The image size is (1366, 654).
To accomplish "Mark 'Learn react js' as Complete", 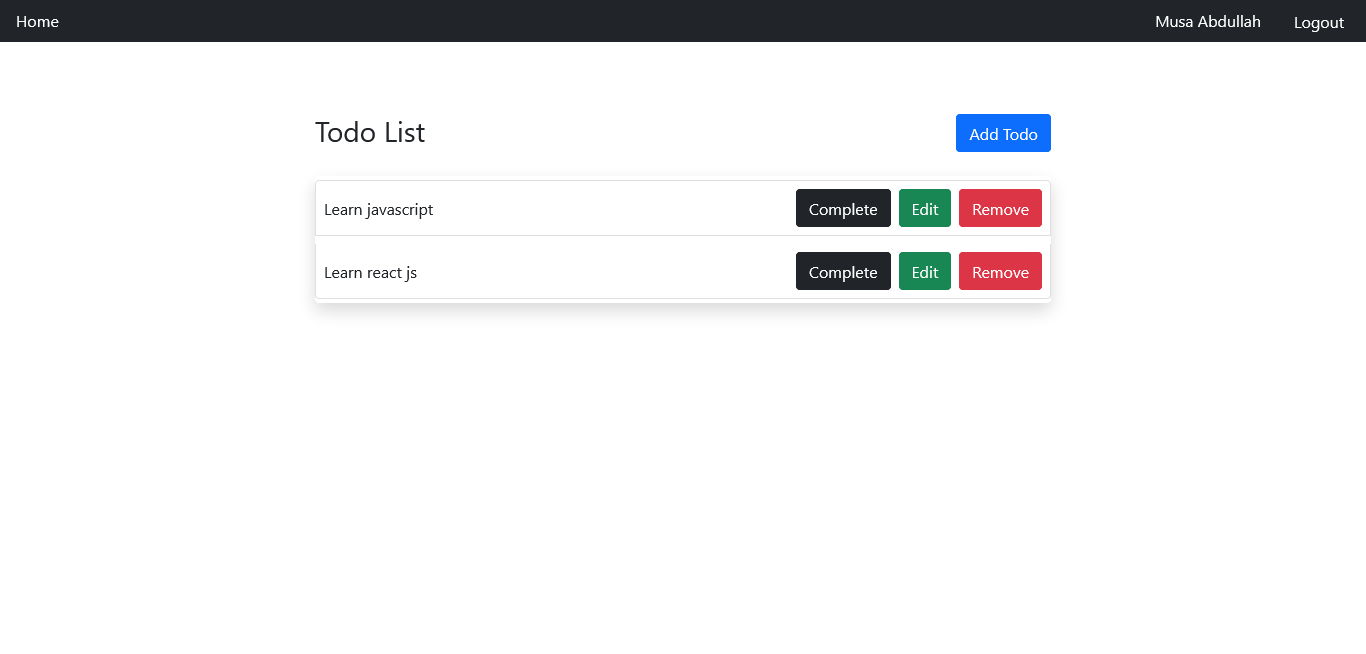I will point(843,271).
